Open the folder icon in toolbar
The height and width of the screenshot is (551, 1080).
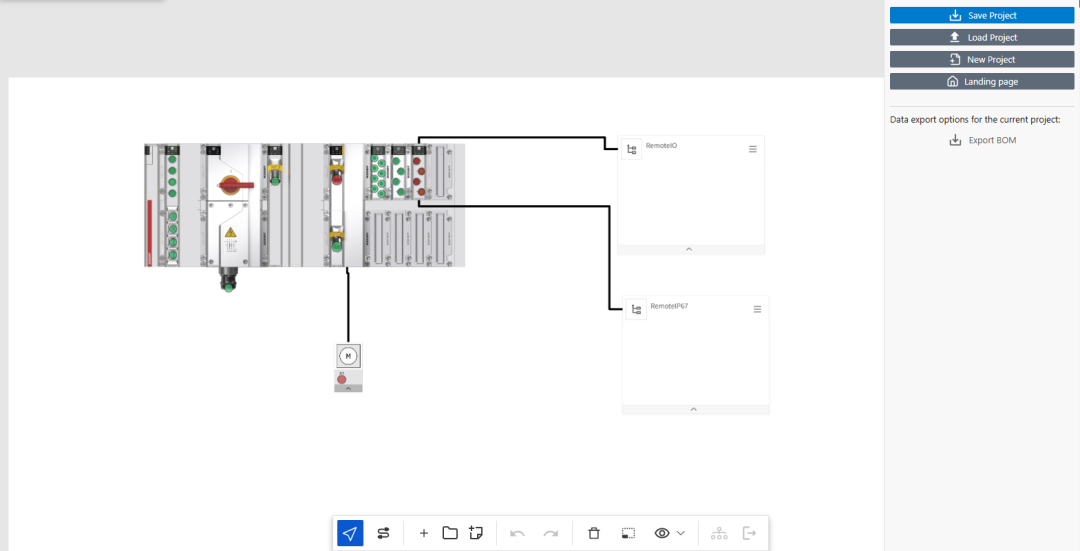pos(450,533)
